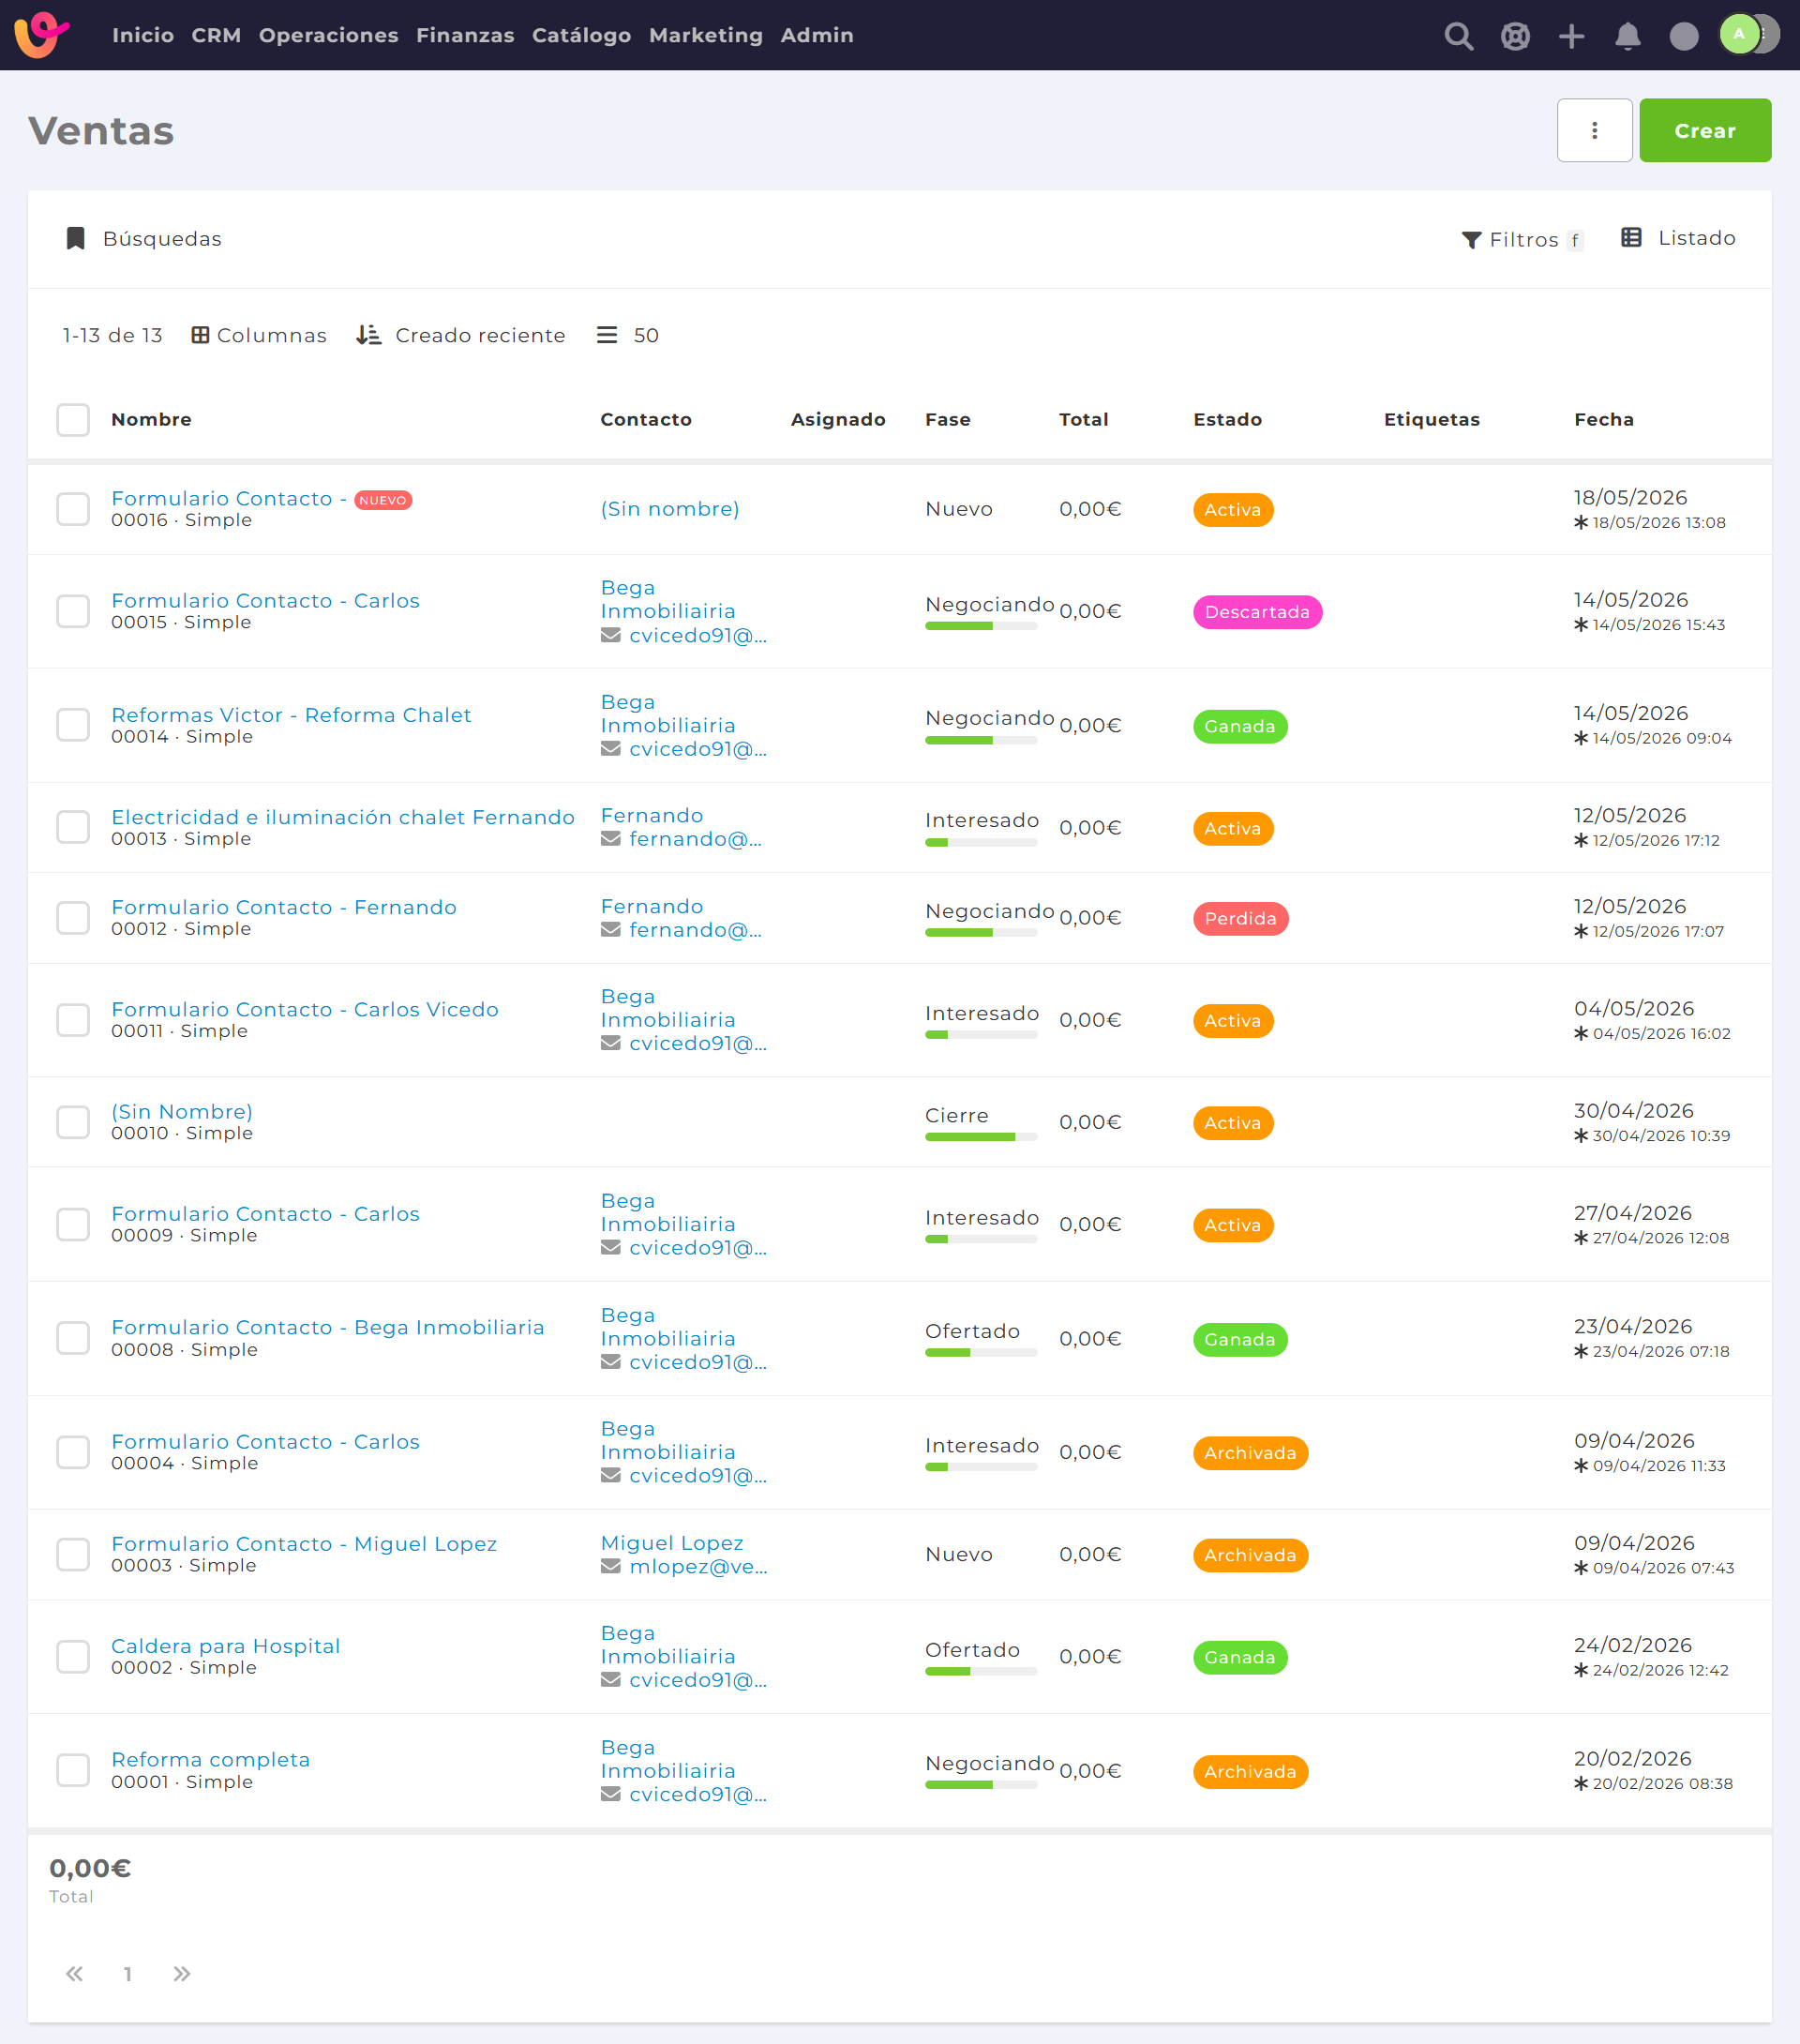
Task: Open Columnas column chooser
Action: point(259,335)
